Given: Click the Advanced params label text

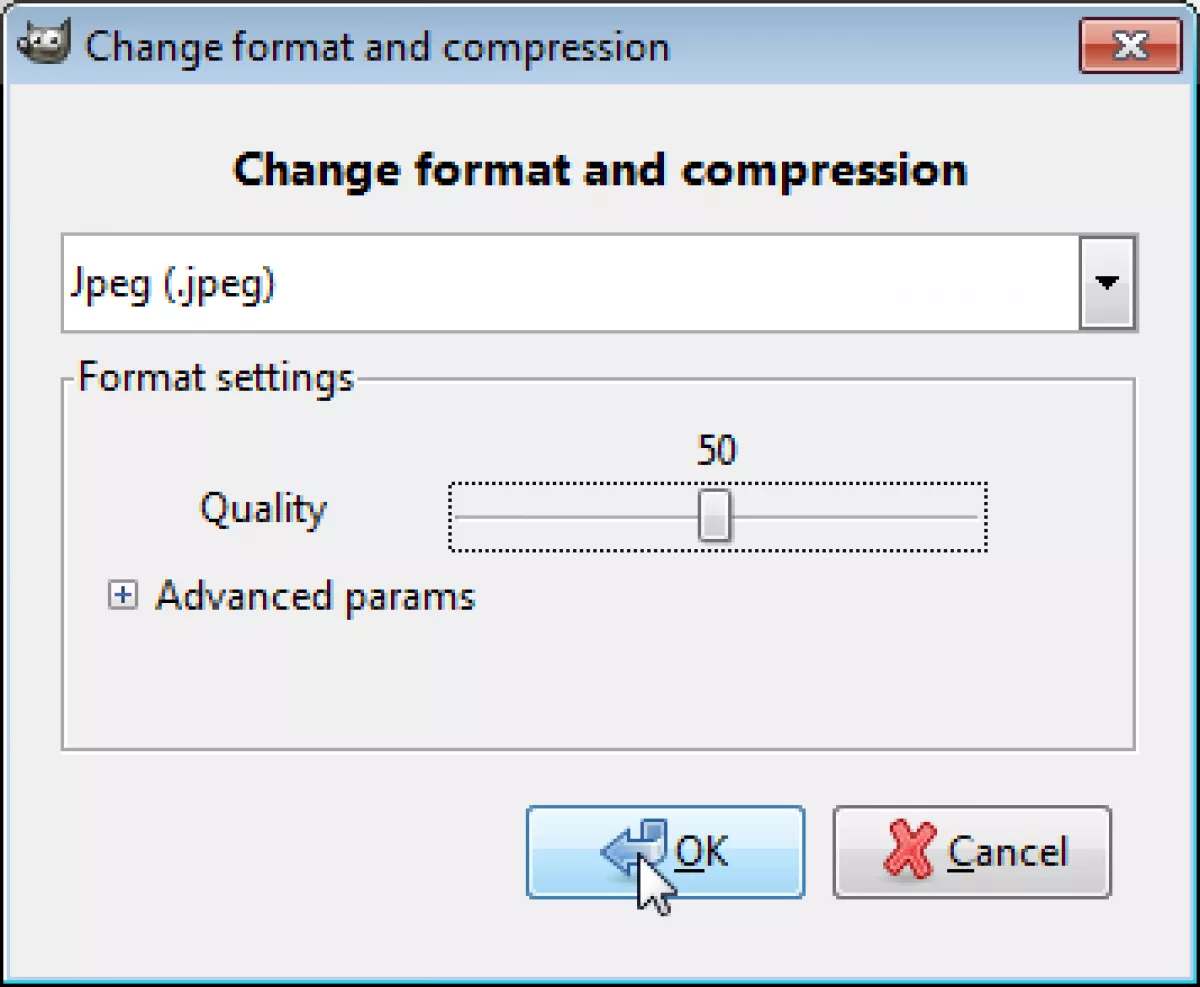Looking at the screenshot, I should 315,597.
